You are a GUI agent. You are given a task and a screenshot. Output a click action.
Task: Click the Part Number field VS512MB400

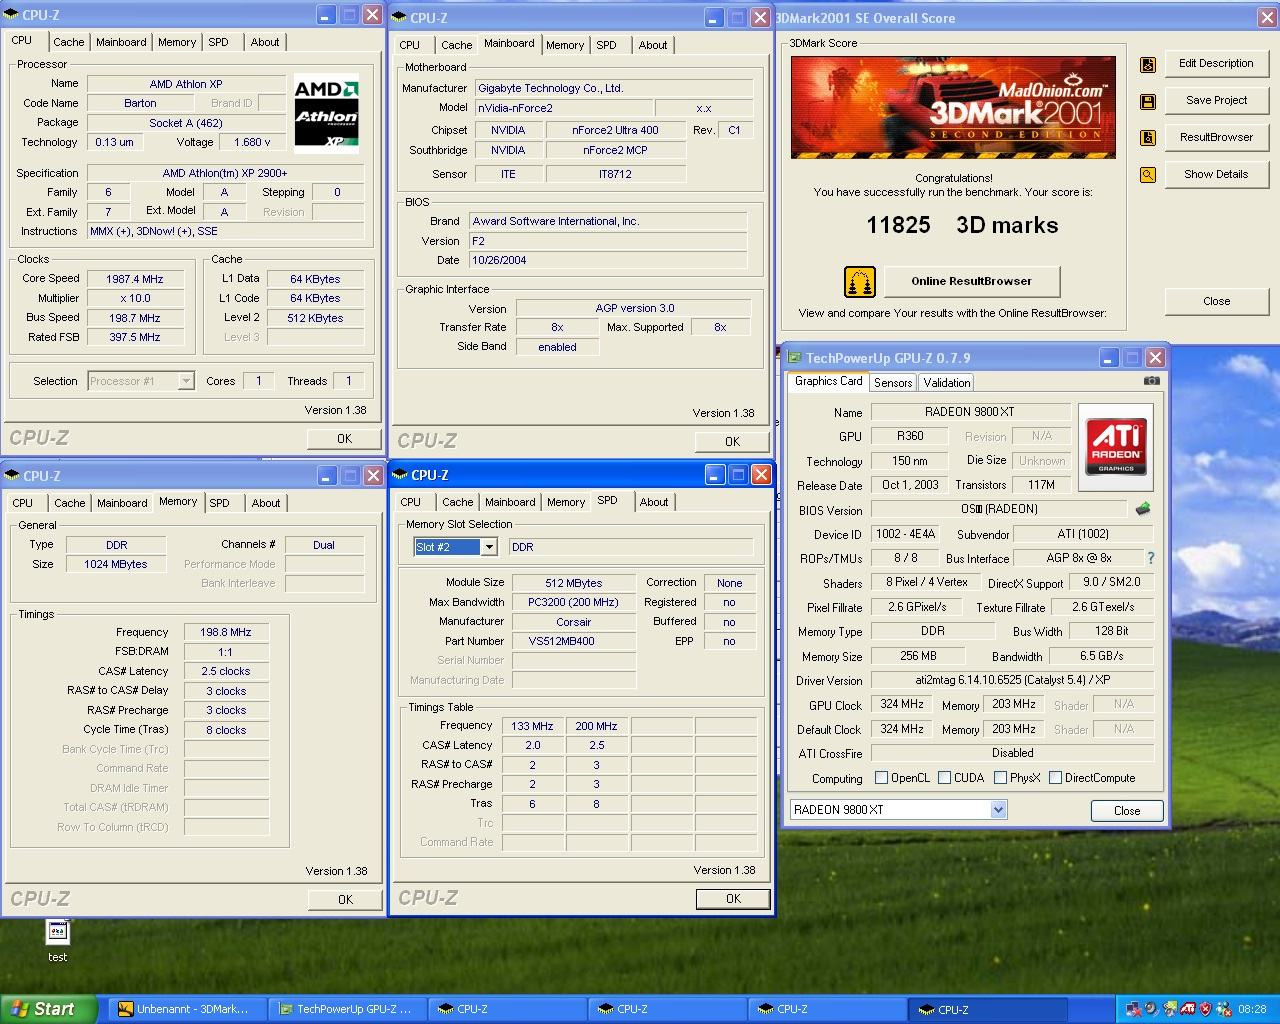point(574,641)
